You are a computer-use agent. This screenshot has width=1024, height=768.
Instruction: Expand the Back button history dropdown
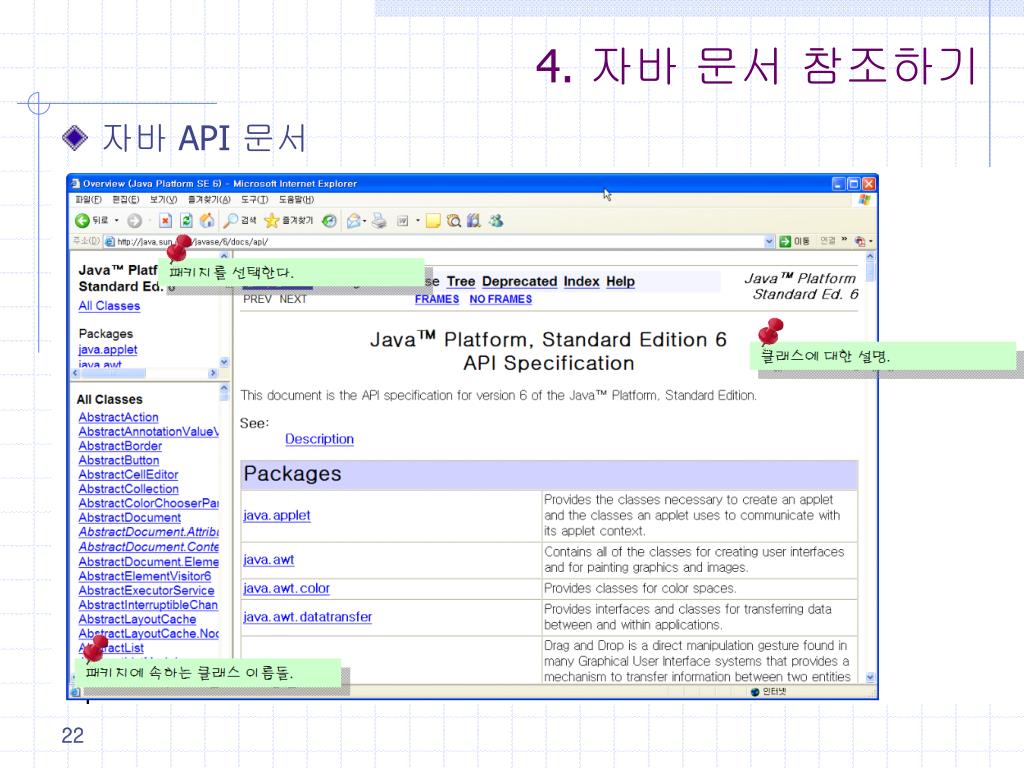[x=116, y=220]
